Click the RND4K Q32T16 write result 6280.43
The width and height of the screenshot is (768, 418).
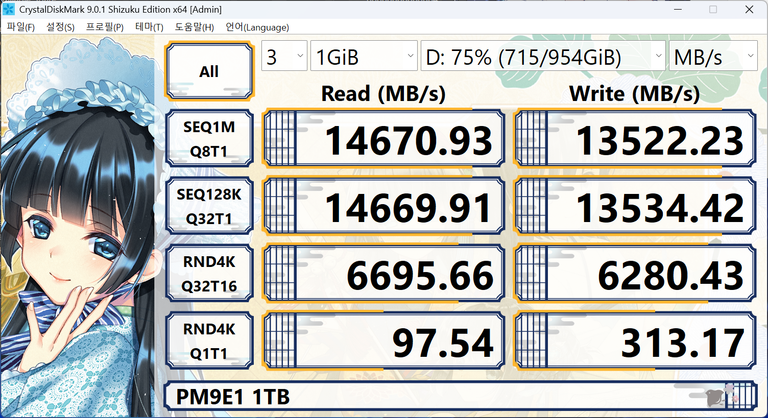click(635, 273)
